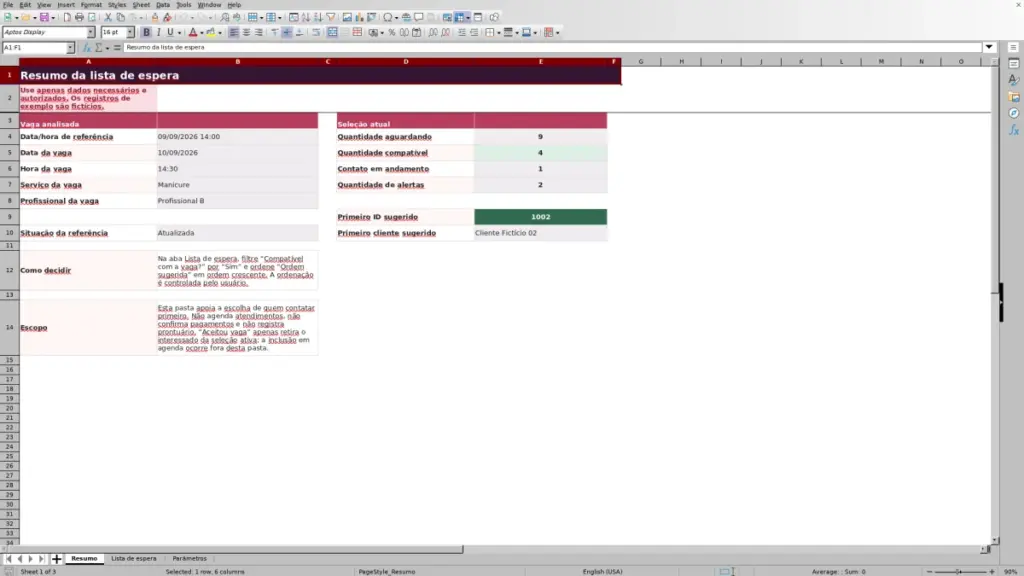This screenshot has height=576, width=1024.
Task: Click the font color red A swatch
Action: (193, 33)
